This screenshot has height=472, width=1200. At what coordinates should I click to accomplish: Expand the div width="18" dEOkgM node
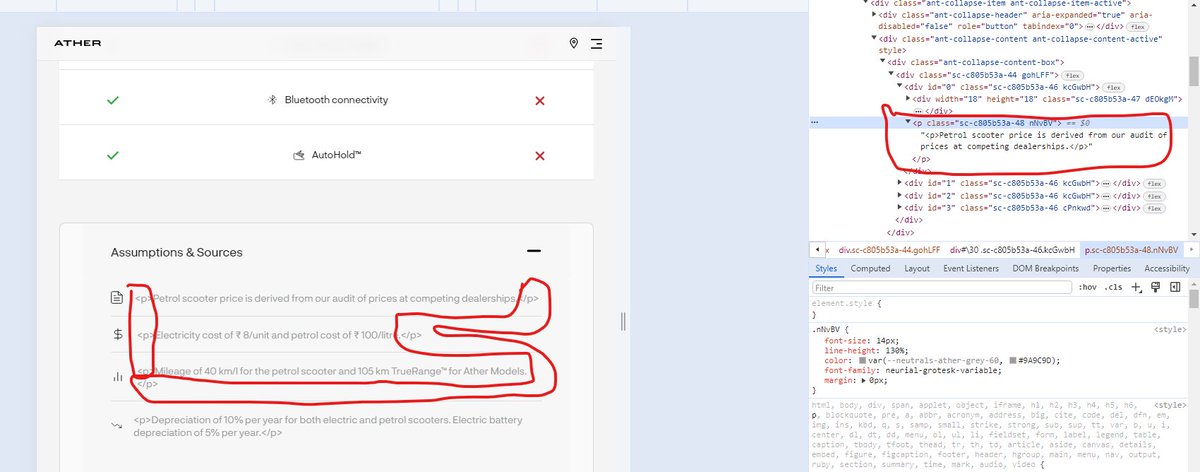click(907, 99)
